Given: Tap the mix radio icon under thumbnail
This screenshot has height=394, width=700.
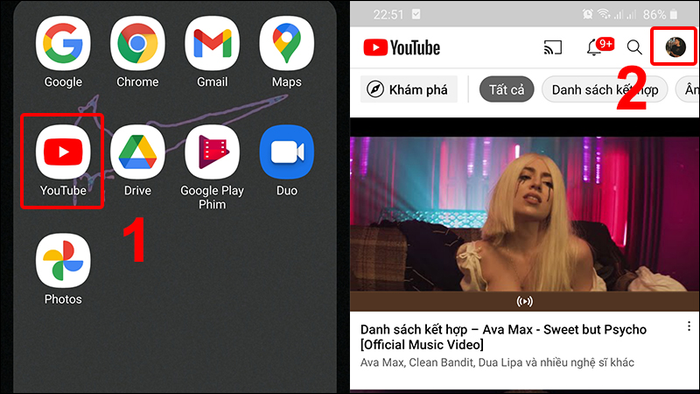Looking at the screenshot, I should (525, 302).
